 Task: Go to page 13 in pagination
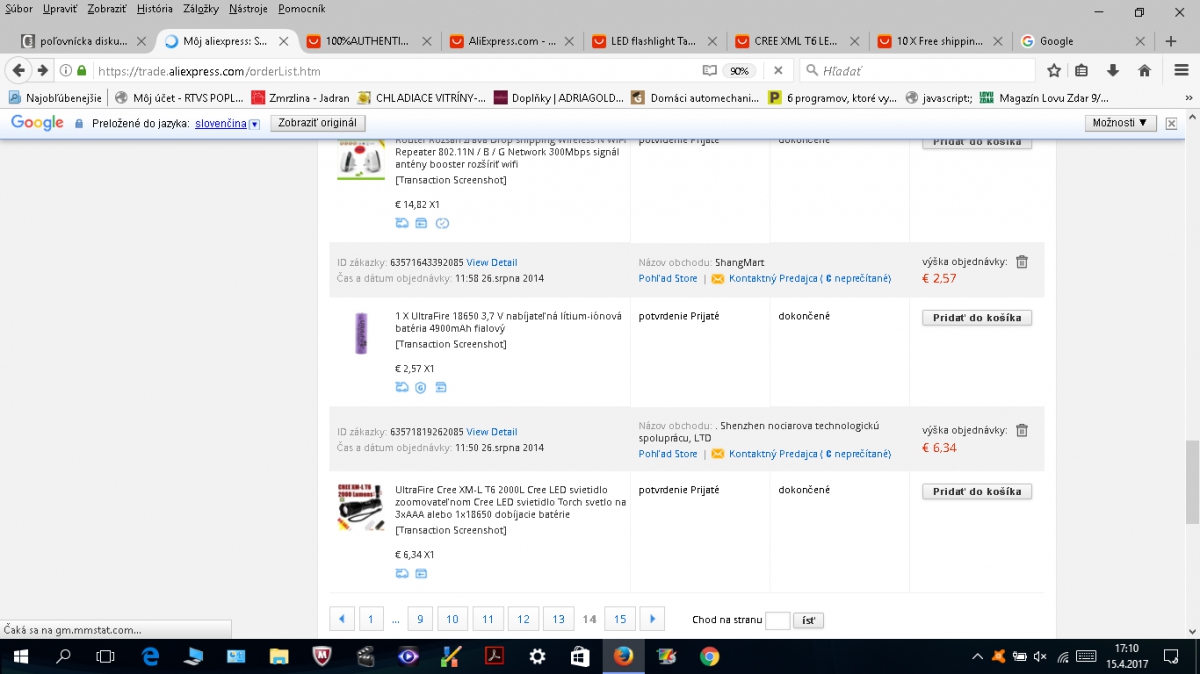[559, 619]
